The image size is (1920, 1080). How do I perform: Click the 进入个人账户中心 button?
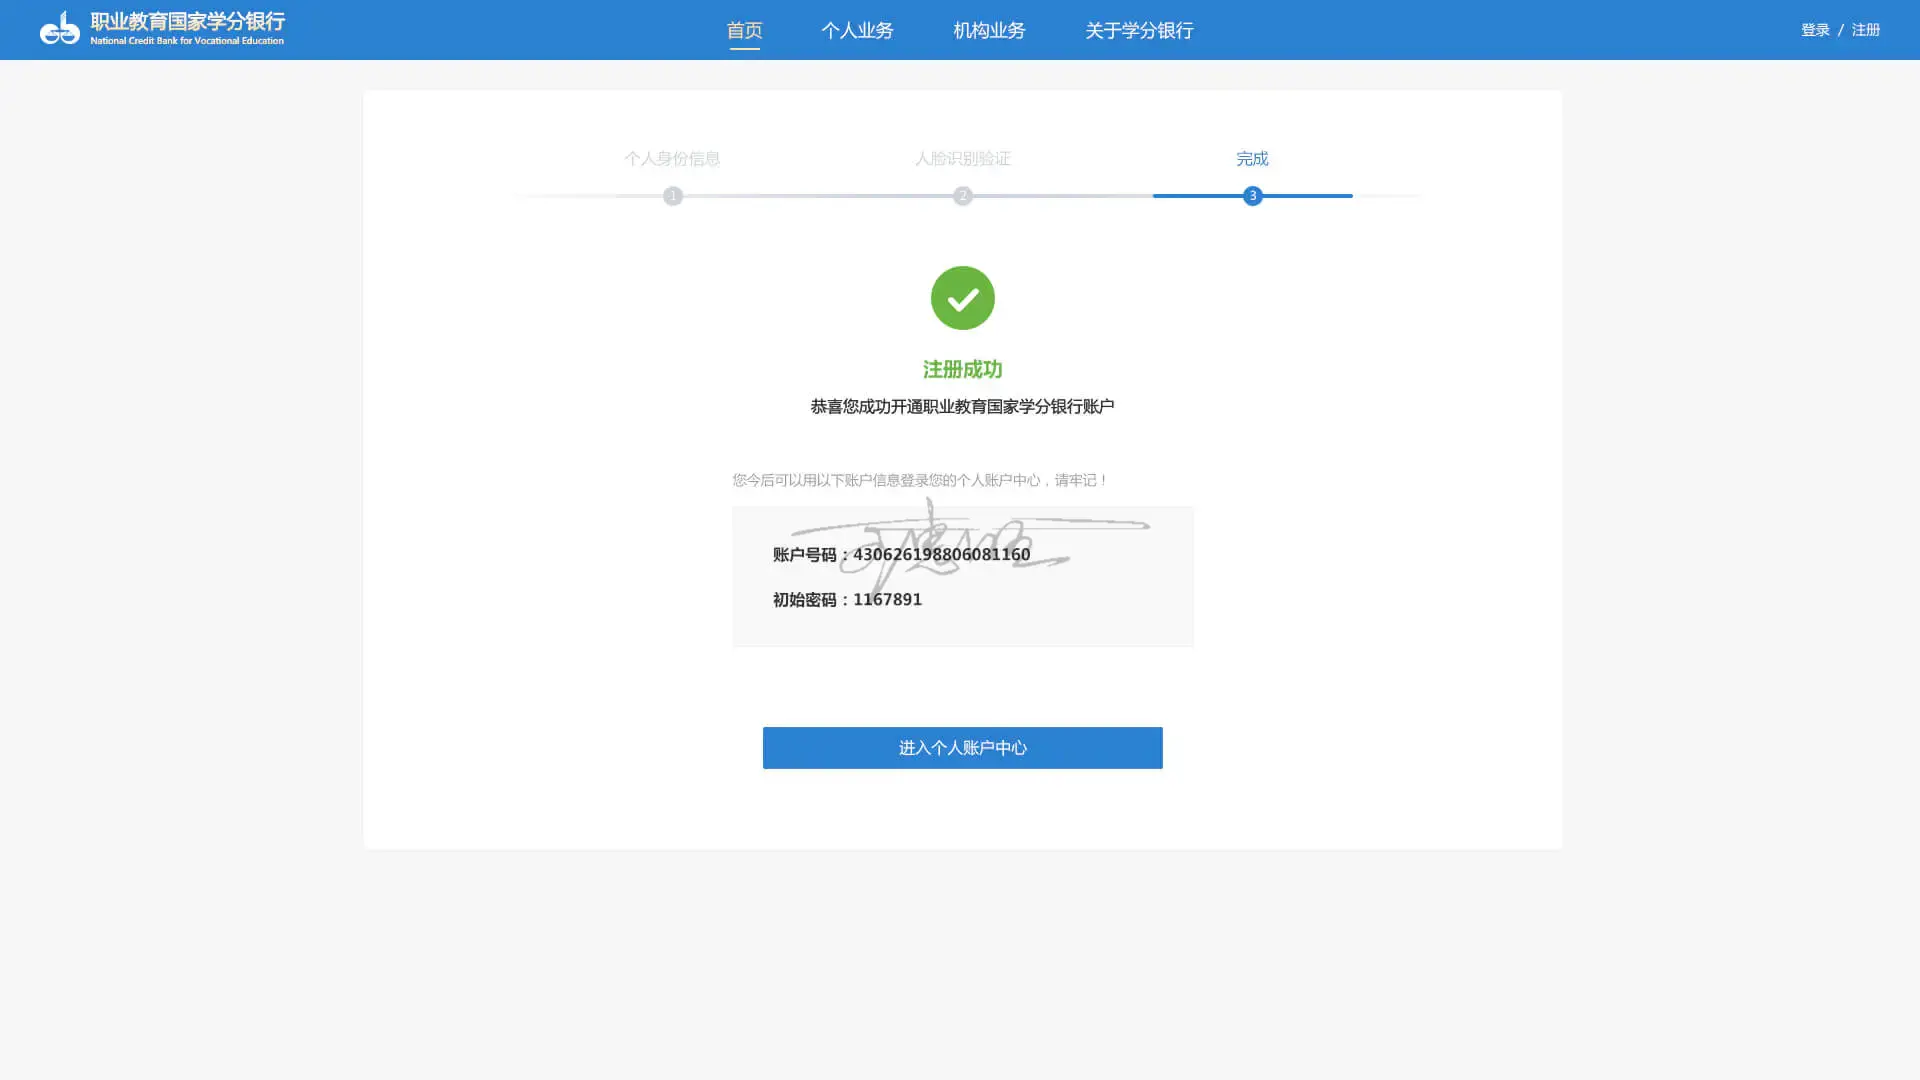coord(962,748)
